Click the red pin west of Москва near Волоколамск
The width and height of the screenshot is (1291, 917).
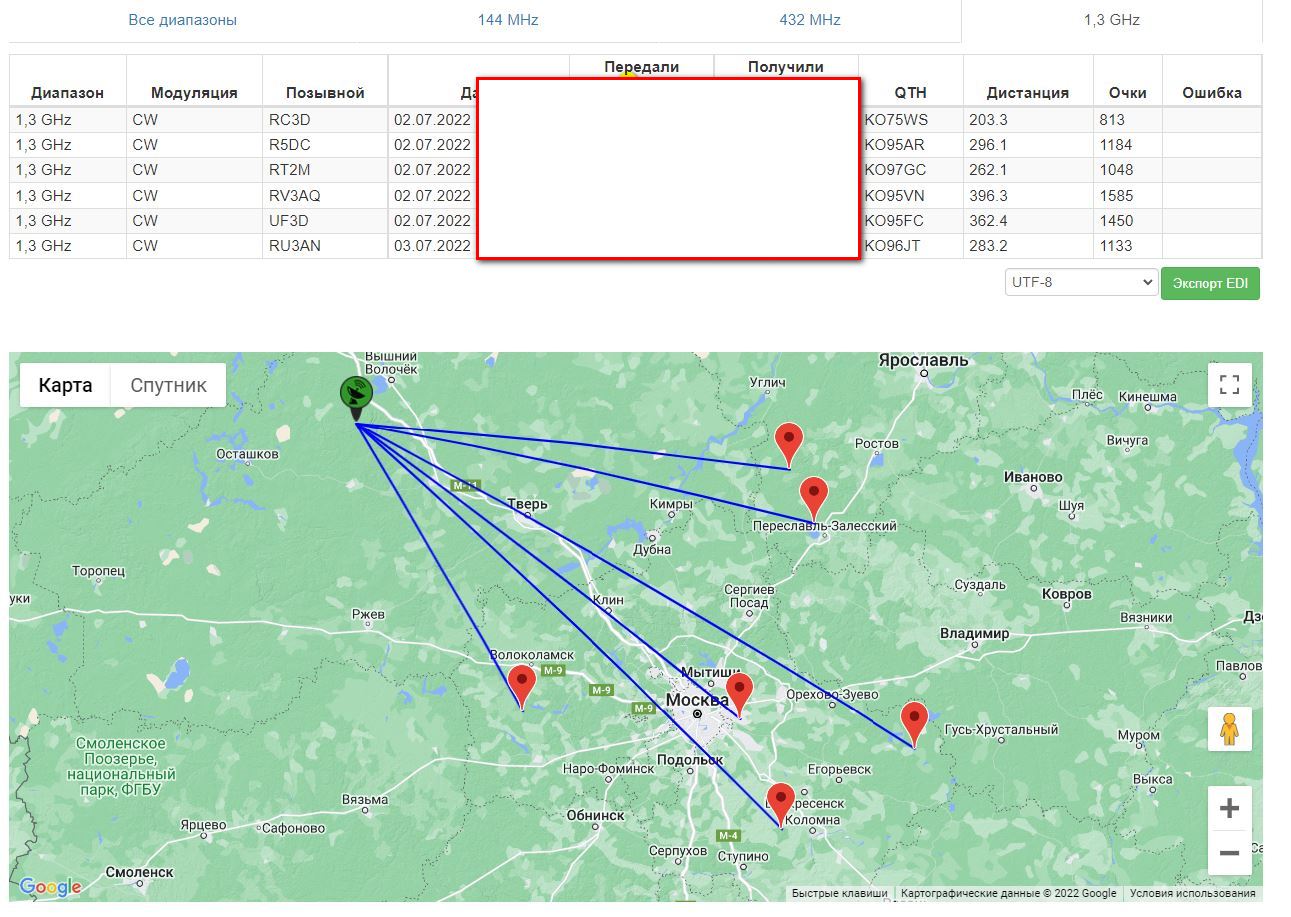(x=521, y=684)
